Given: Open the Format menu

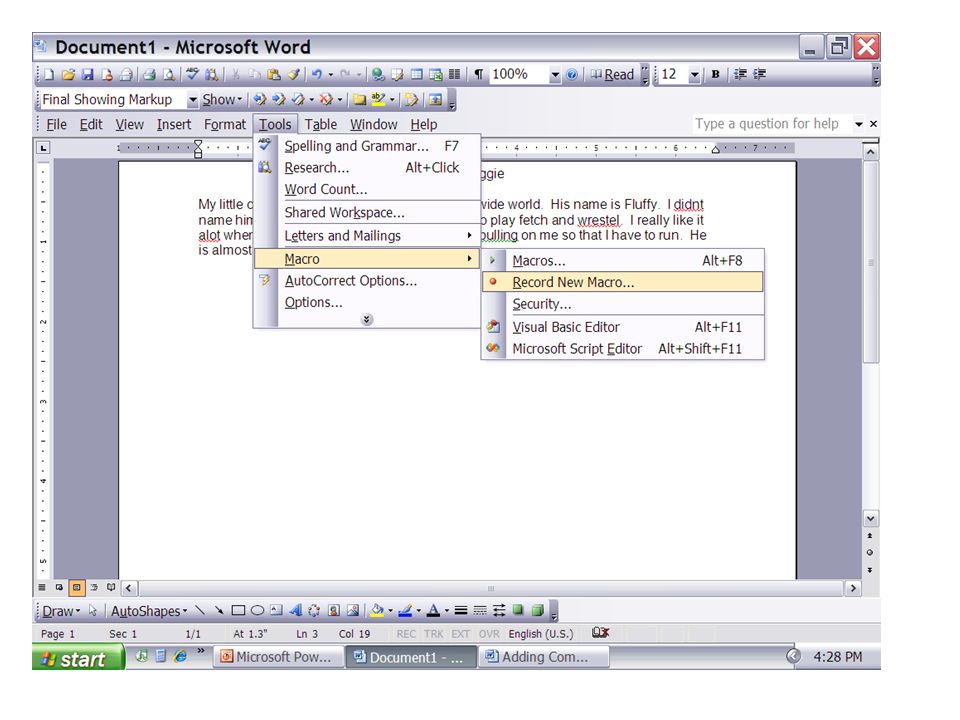Looking at the screenshot, I should 225,124.
